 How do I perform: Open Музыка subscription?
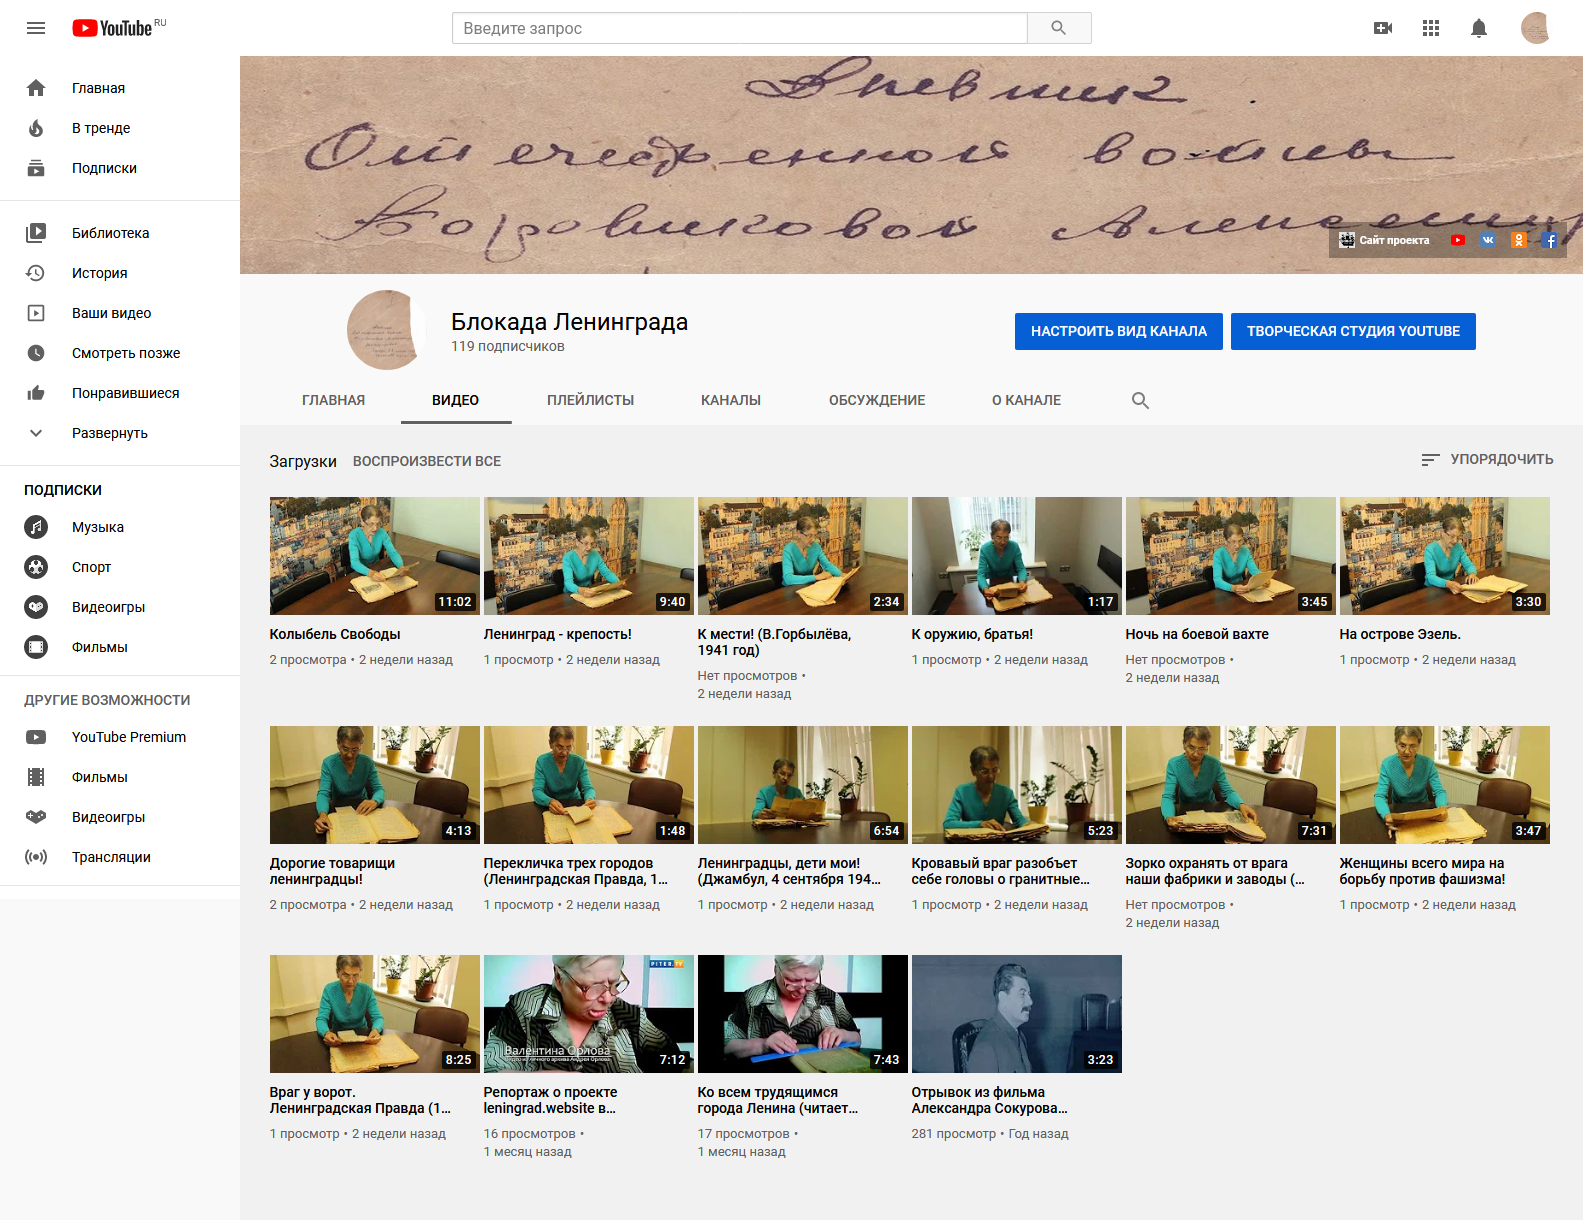pyautogui.click(x=120, y=527)
